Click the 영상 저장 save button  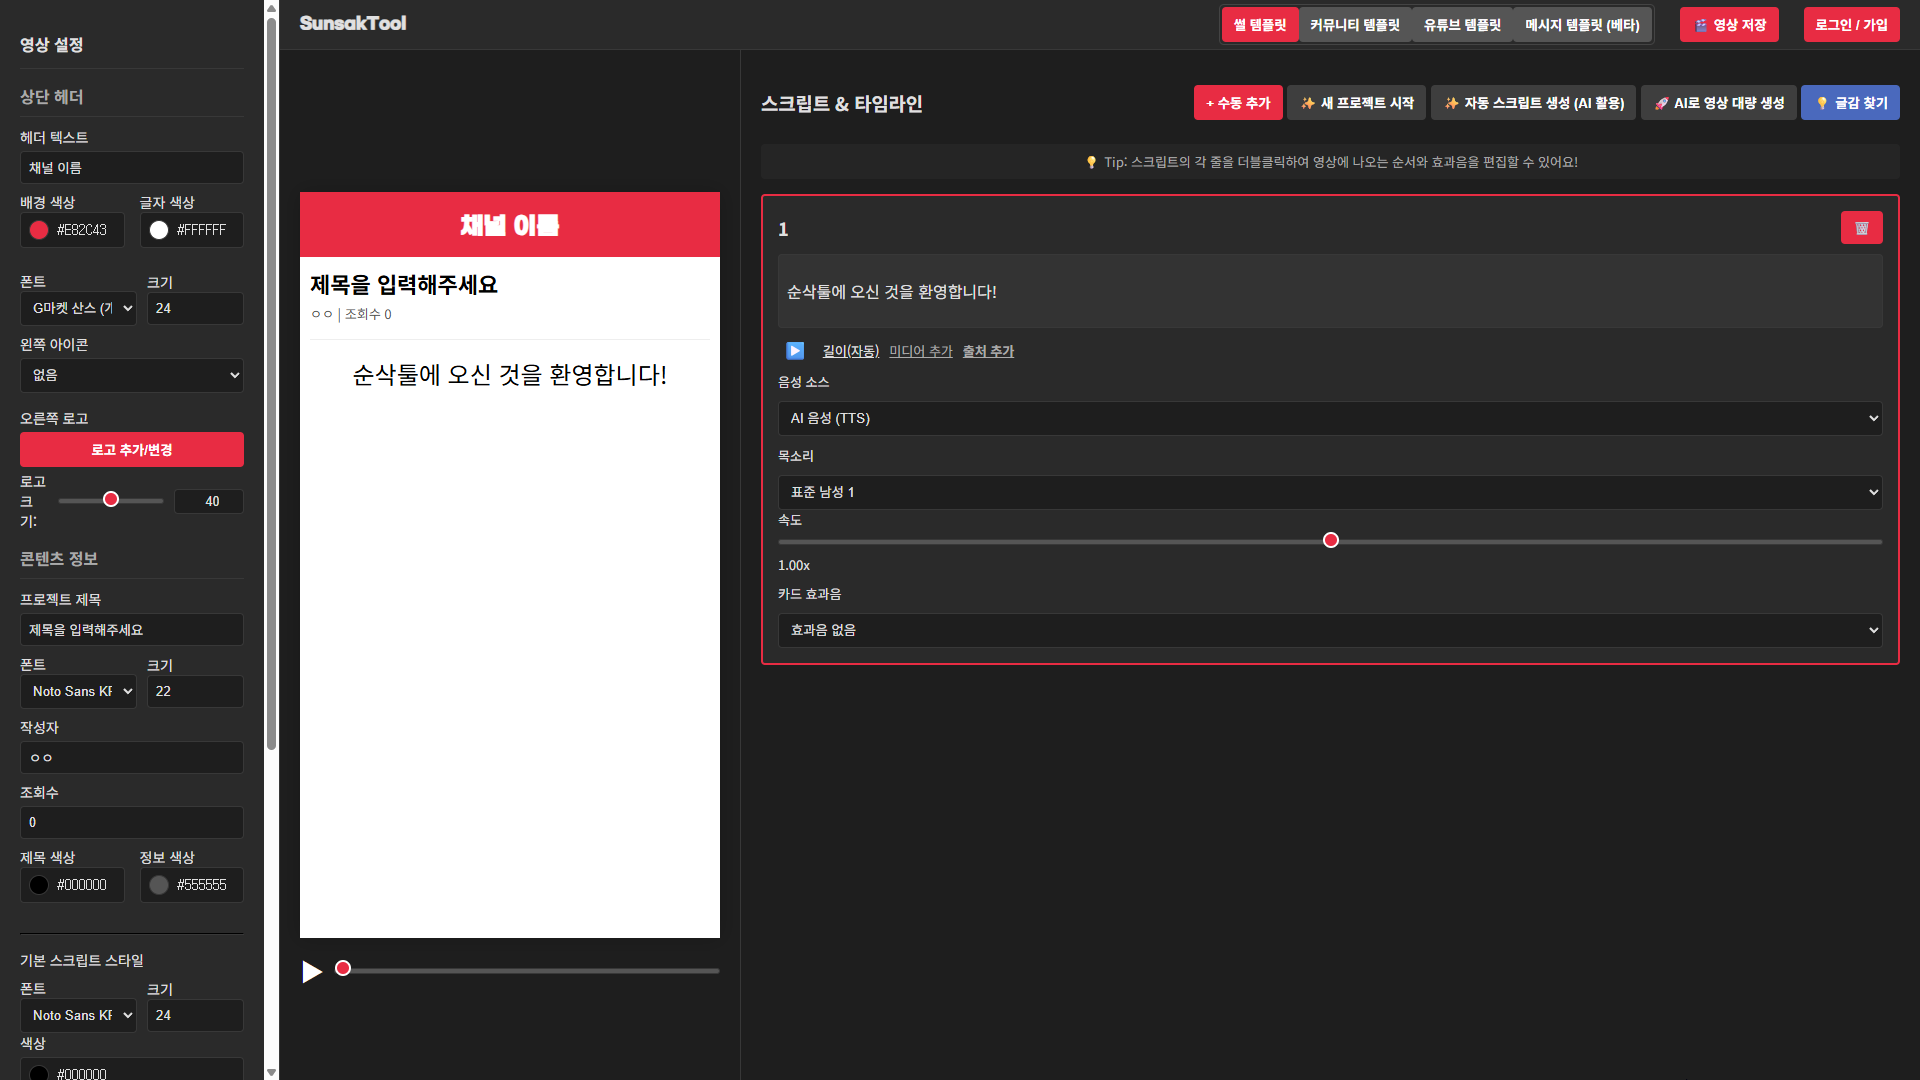point(1729,25)
